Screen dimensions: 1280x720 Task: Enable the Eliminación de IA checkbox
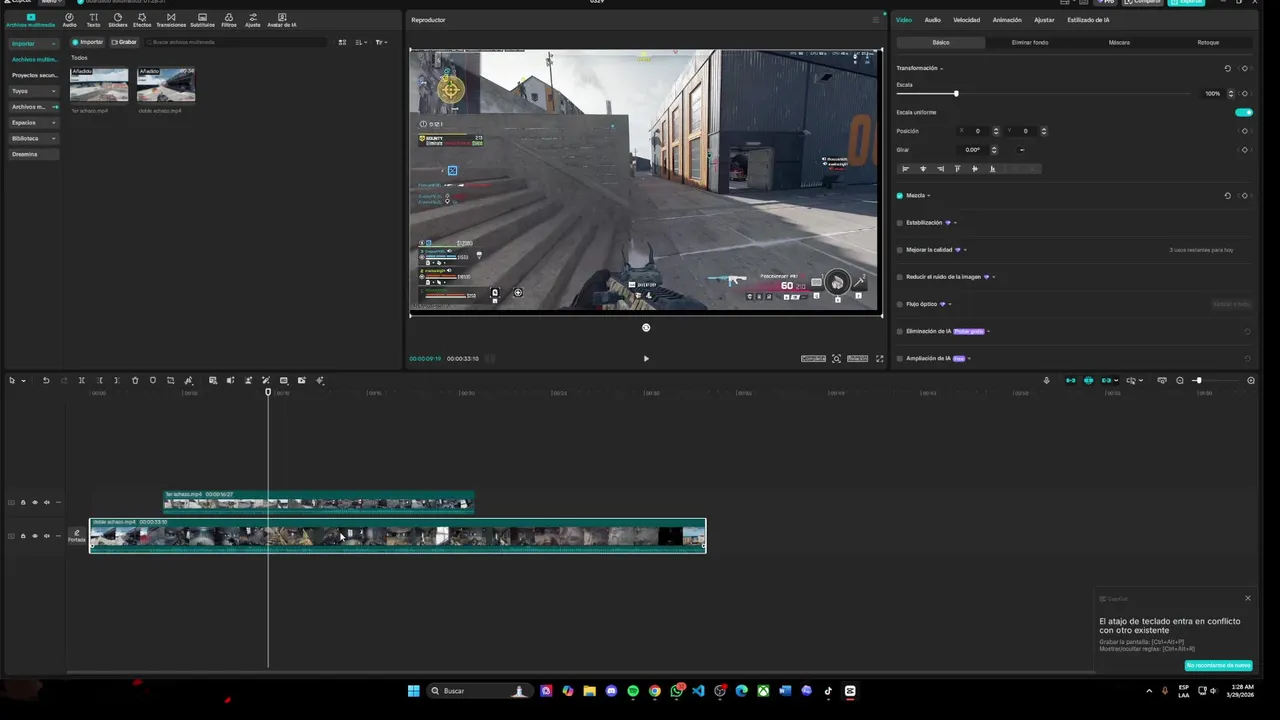[900, 331]
